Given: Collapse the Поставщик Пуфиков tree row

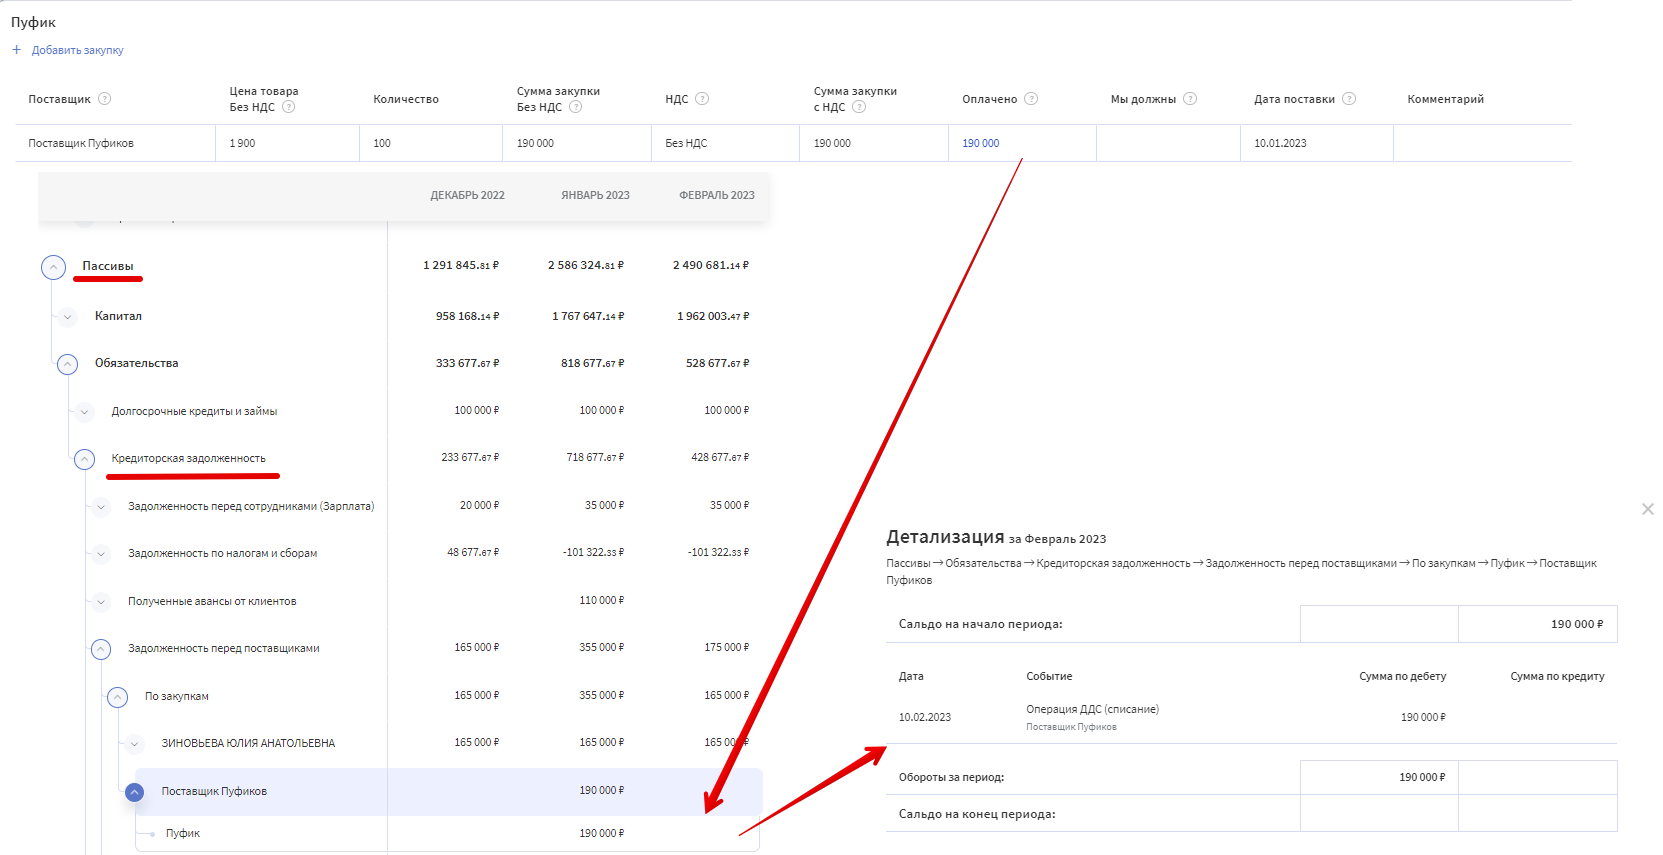Looking at the screenshot, I should [x=134, y=792].
